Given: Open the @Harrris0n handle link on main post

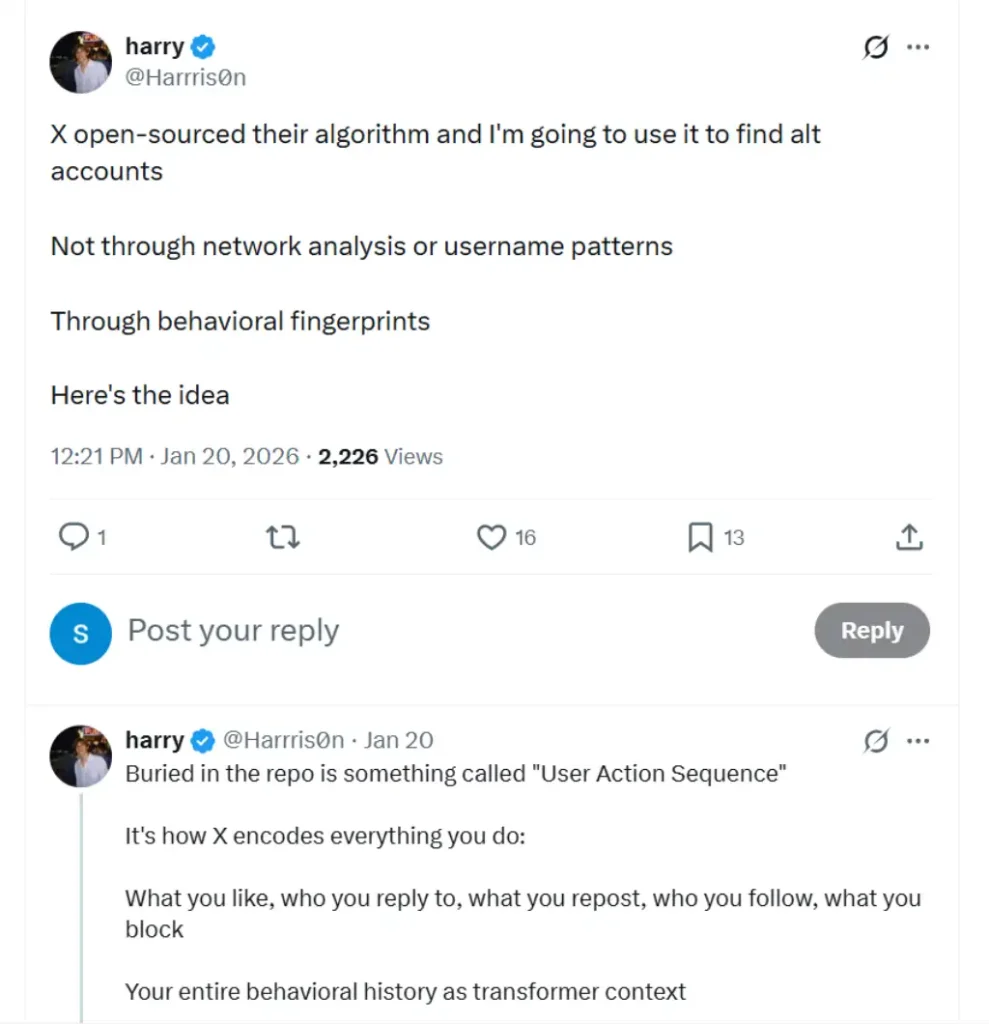Looking at the screenshot, I should pos(185,77).
